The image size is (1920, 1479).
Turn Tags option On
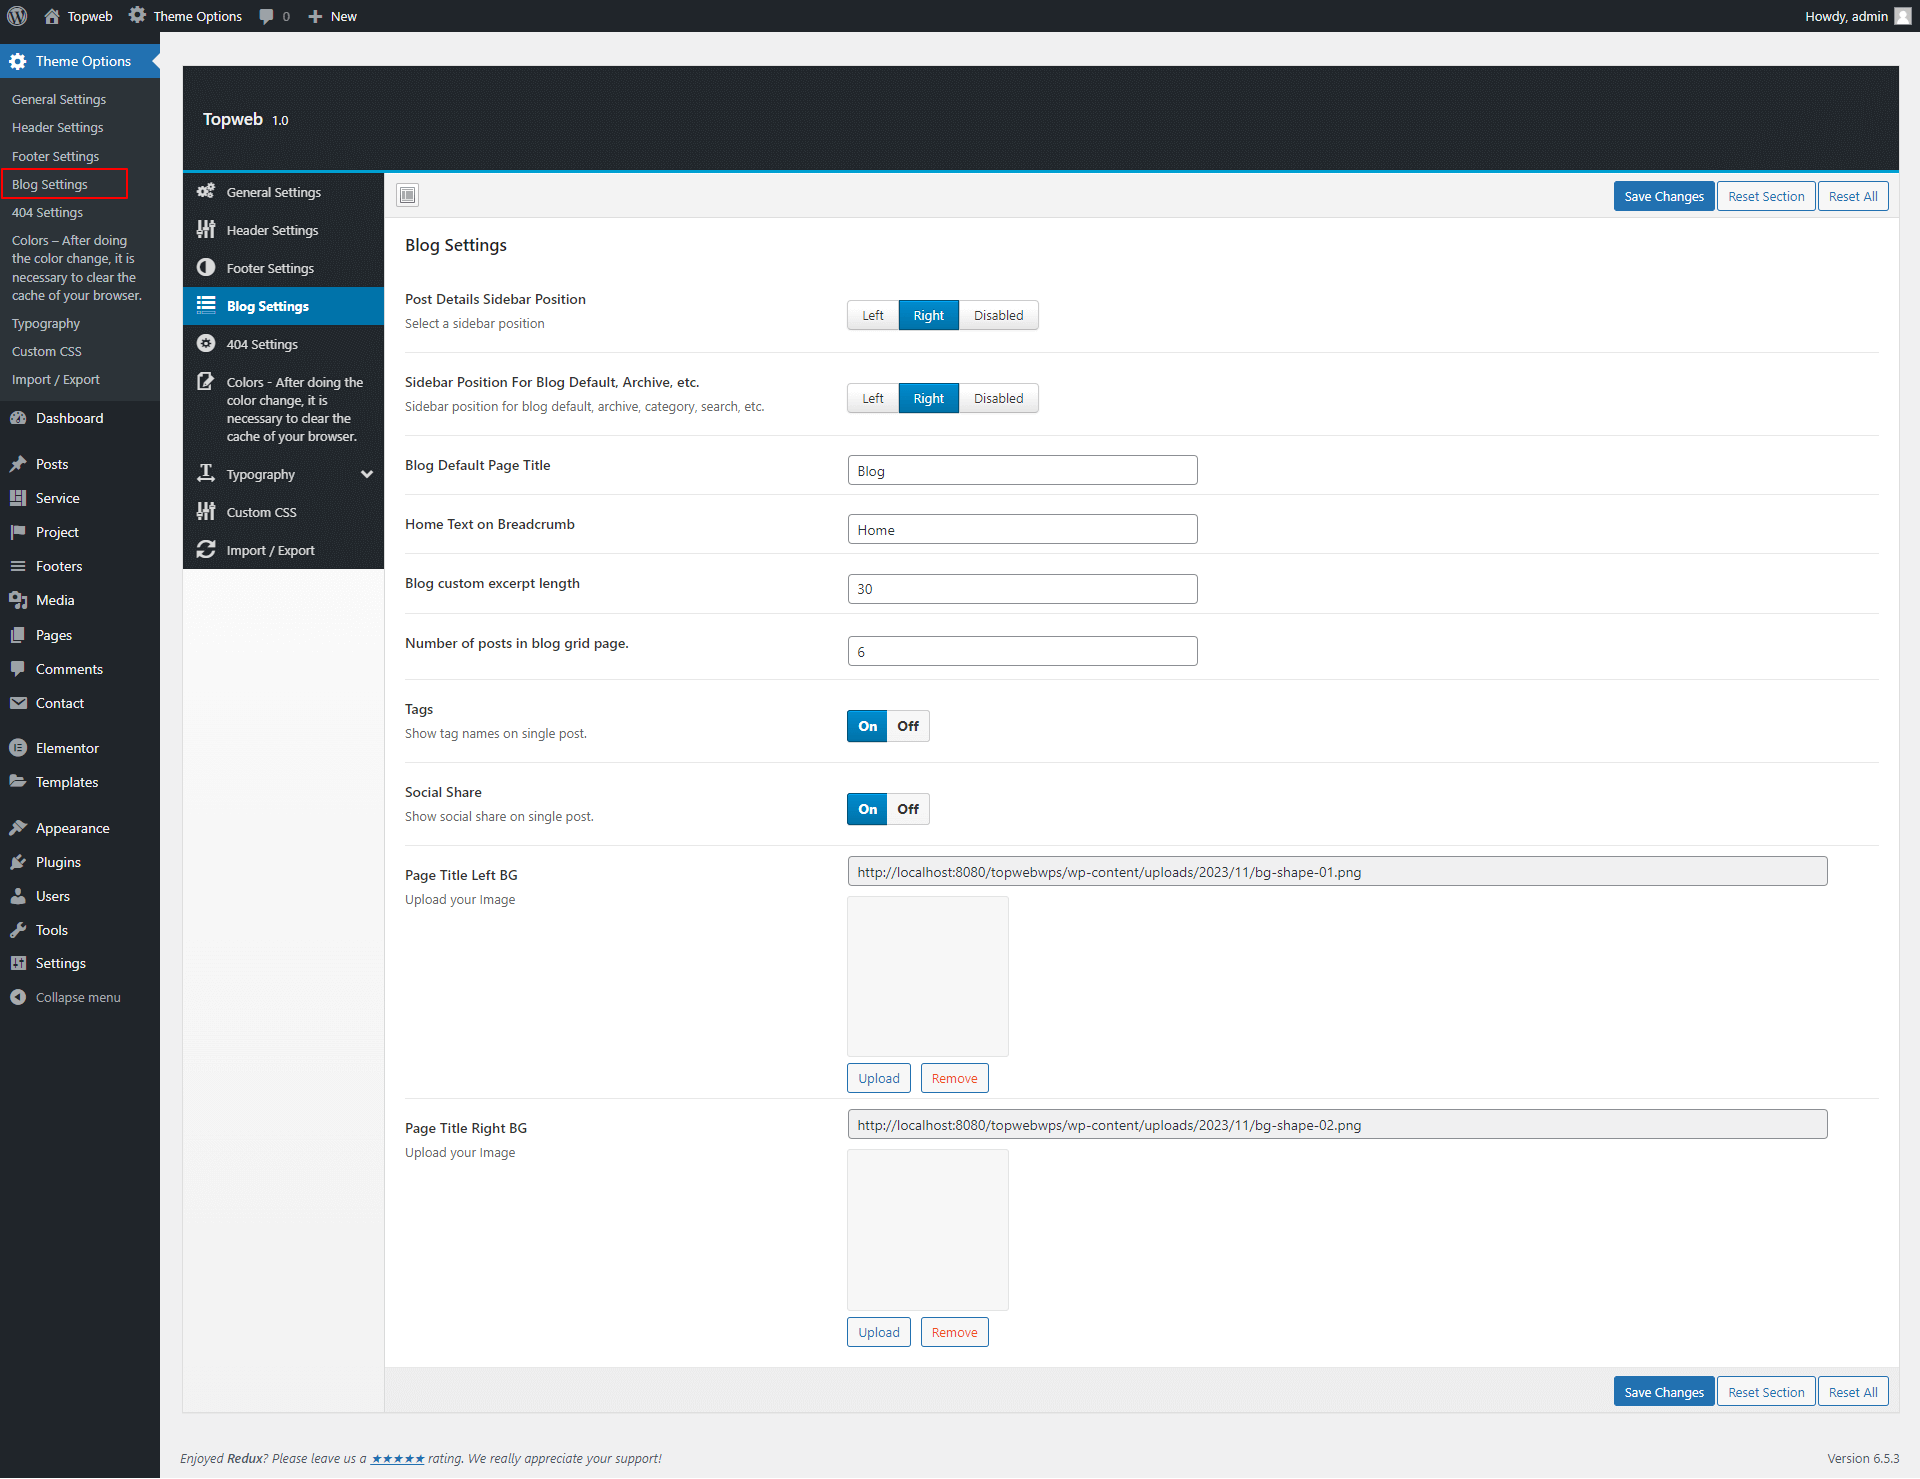pos(867,726)
